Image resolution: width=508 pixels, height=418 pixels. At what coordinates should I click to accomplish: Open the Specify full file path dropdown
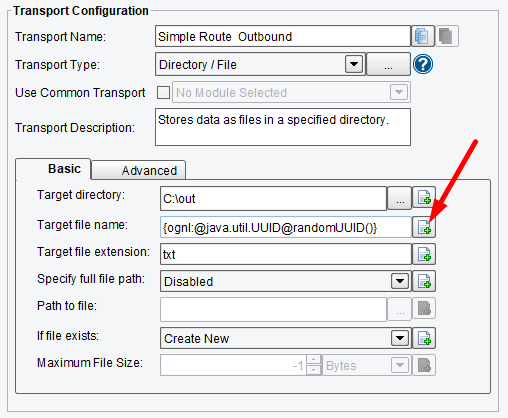point(400,281)
